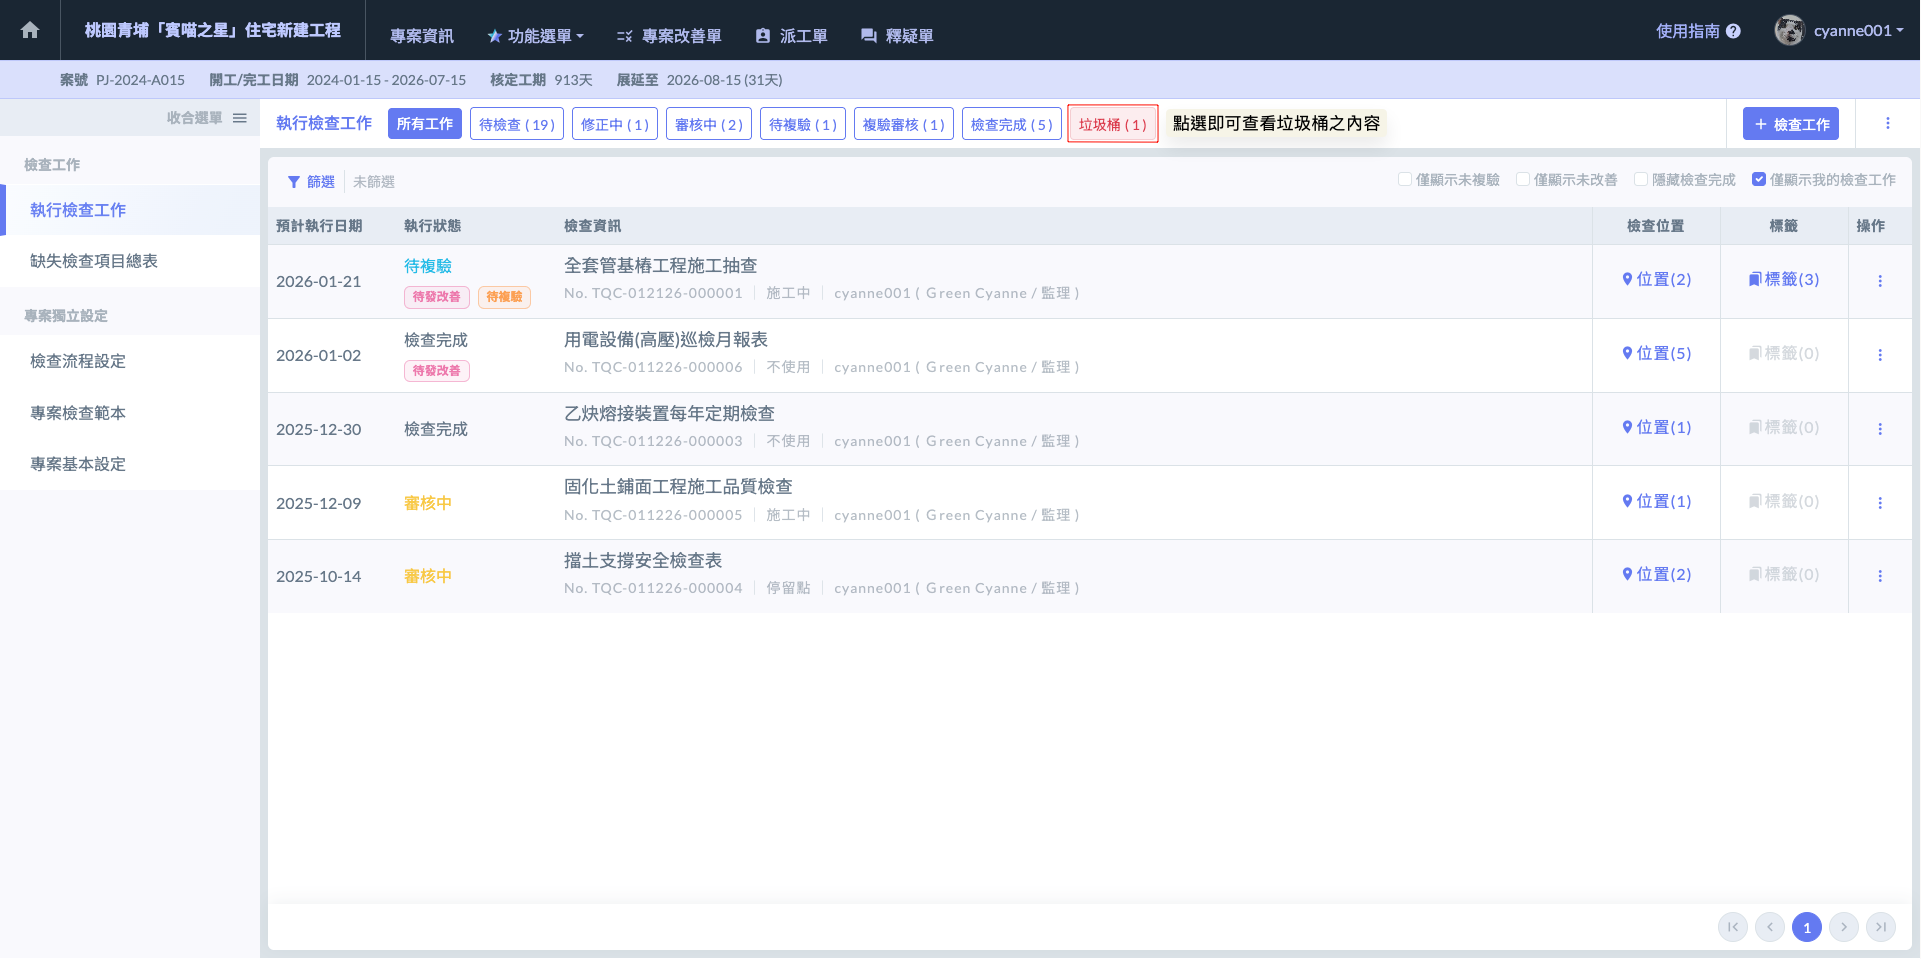This screenshot has width=1921, height=959.
Task: Collapse sidebar with 收合選單 hamburger icon
Action: pos(240,118)
